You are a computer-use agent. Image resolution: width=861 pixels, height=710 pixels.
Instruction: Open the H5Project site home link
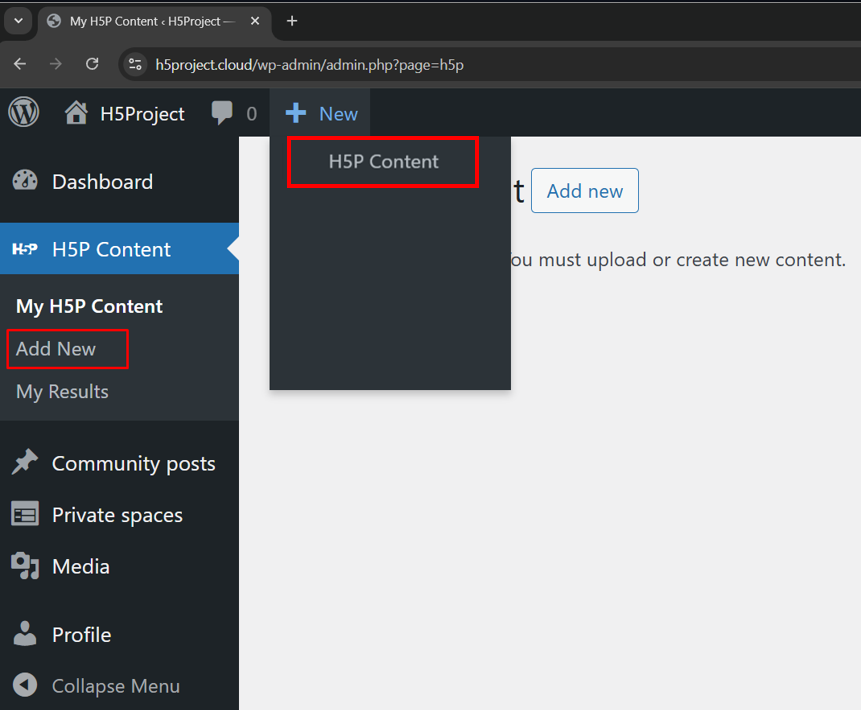(124, 114)
